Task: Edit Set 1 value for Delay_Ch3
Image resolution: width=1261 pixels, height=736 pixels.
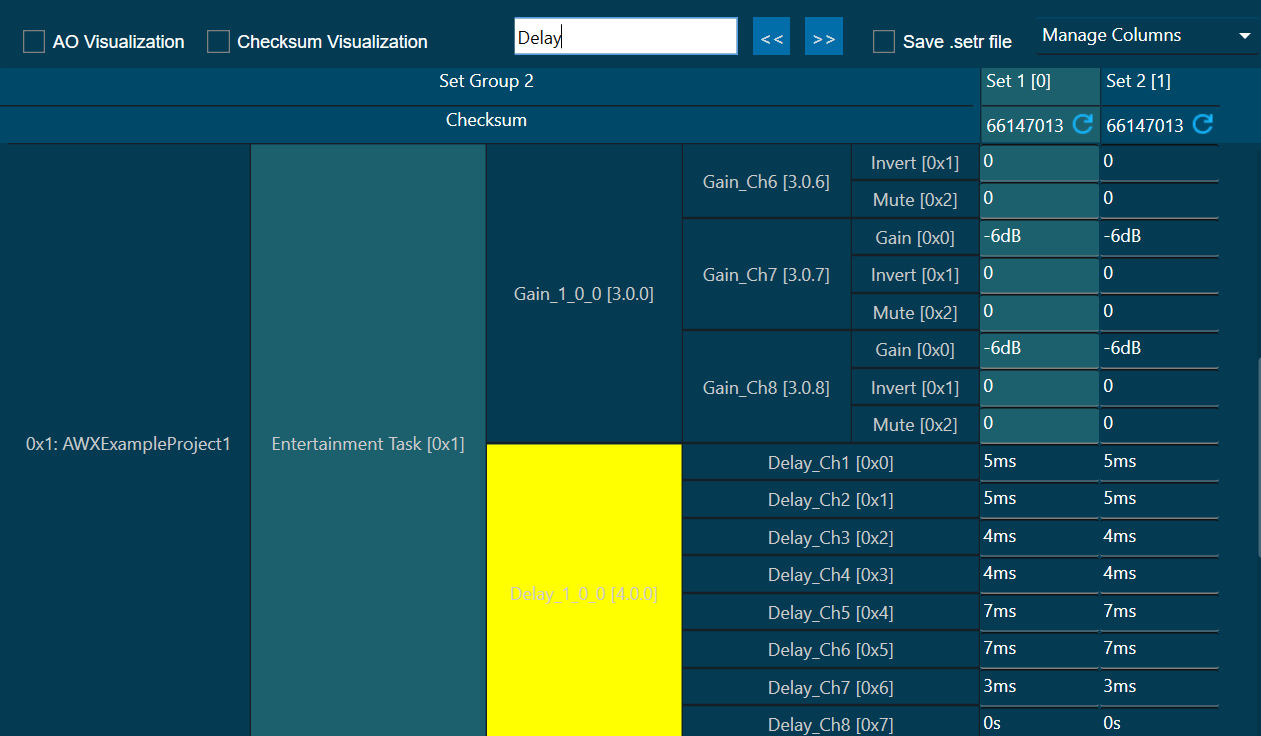Action: click(1039, 537)
